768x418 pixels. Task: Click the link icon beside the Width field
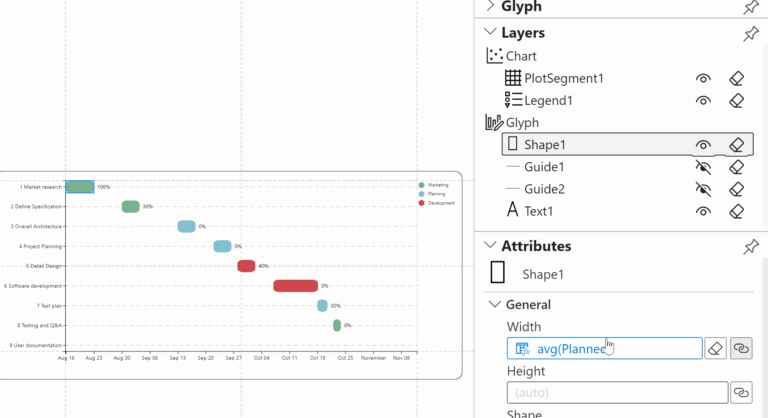pyautogui.click(x=741, y=348)
